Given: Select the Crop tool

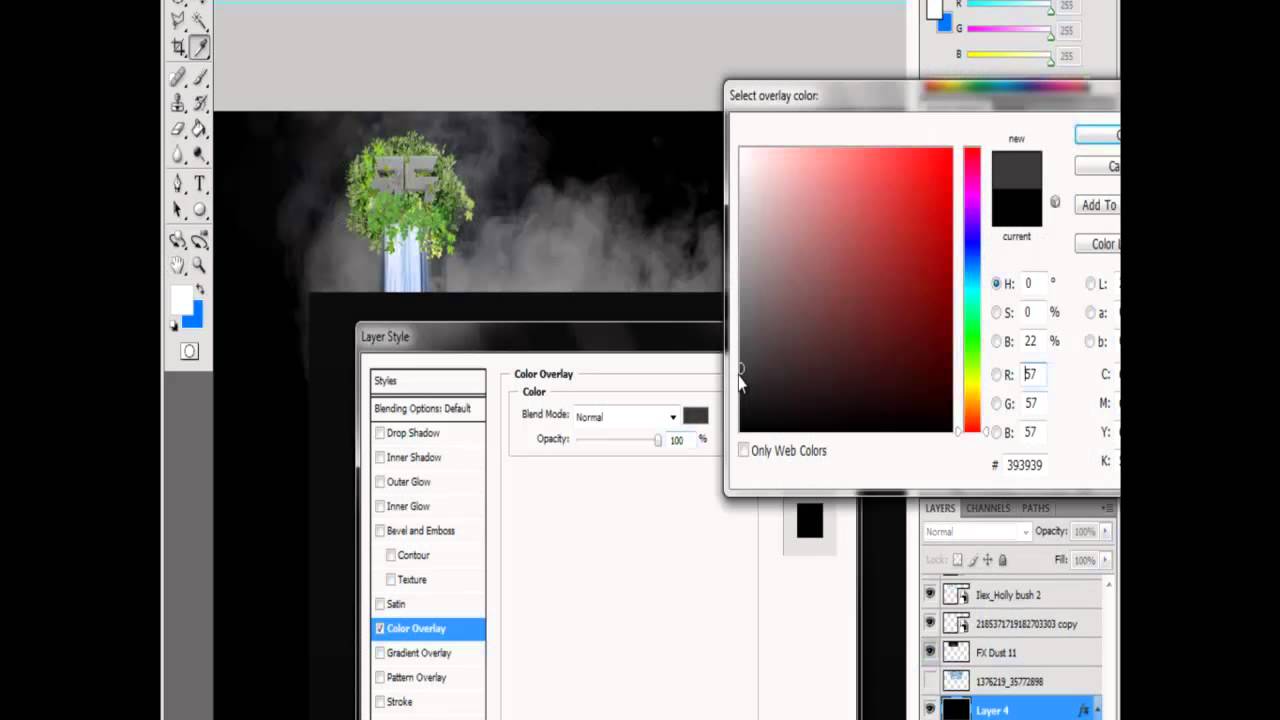Looking at the screenshot, I should pyautogui.click(x=178, y=46).
